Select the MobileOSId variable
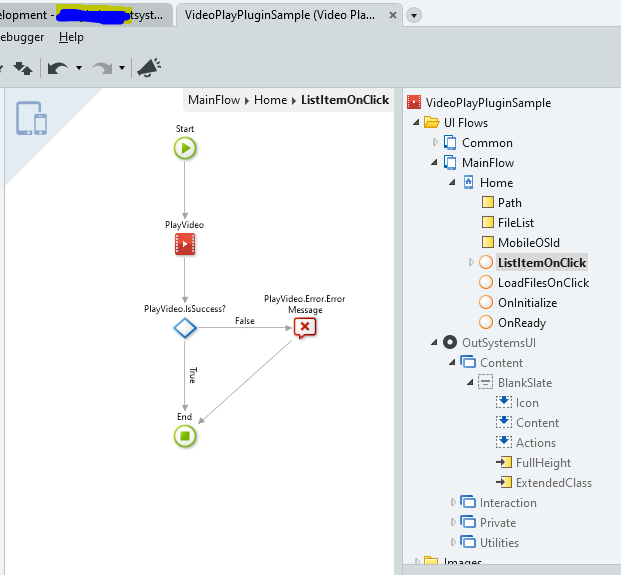Screen dimensions: 621x575 click(529, 243)
